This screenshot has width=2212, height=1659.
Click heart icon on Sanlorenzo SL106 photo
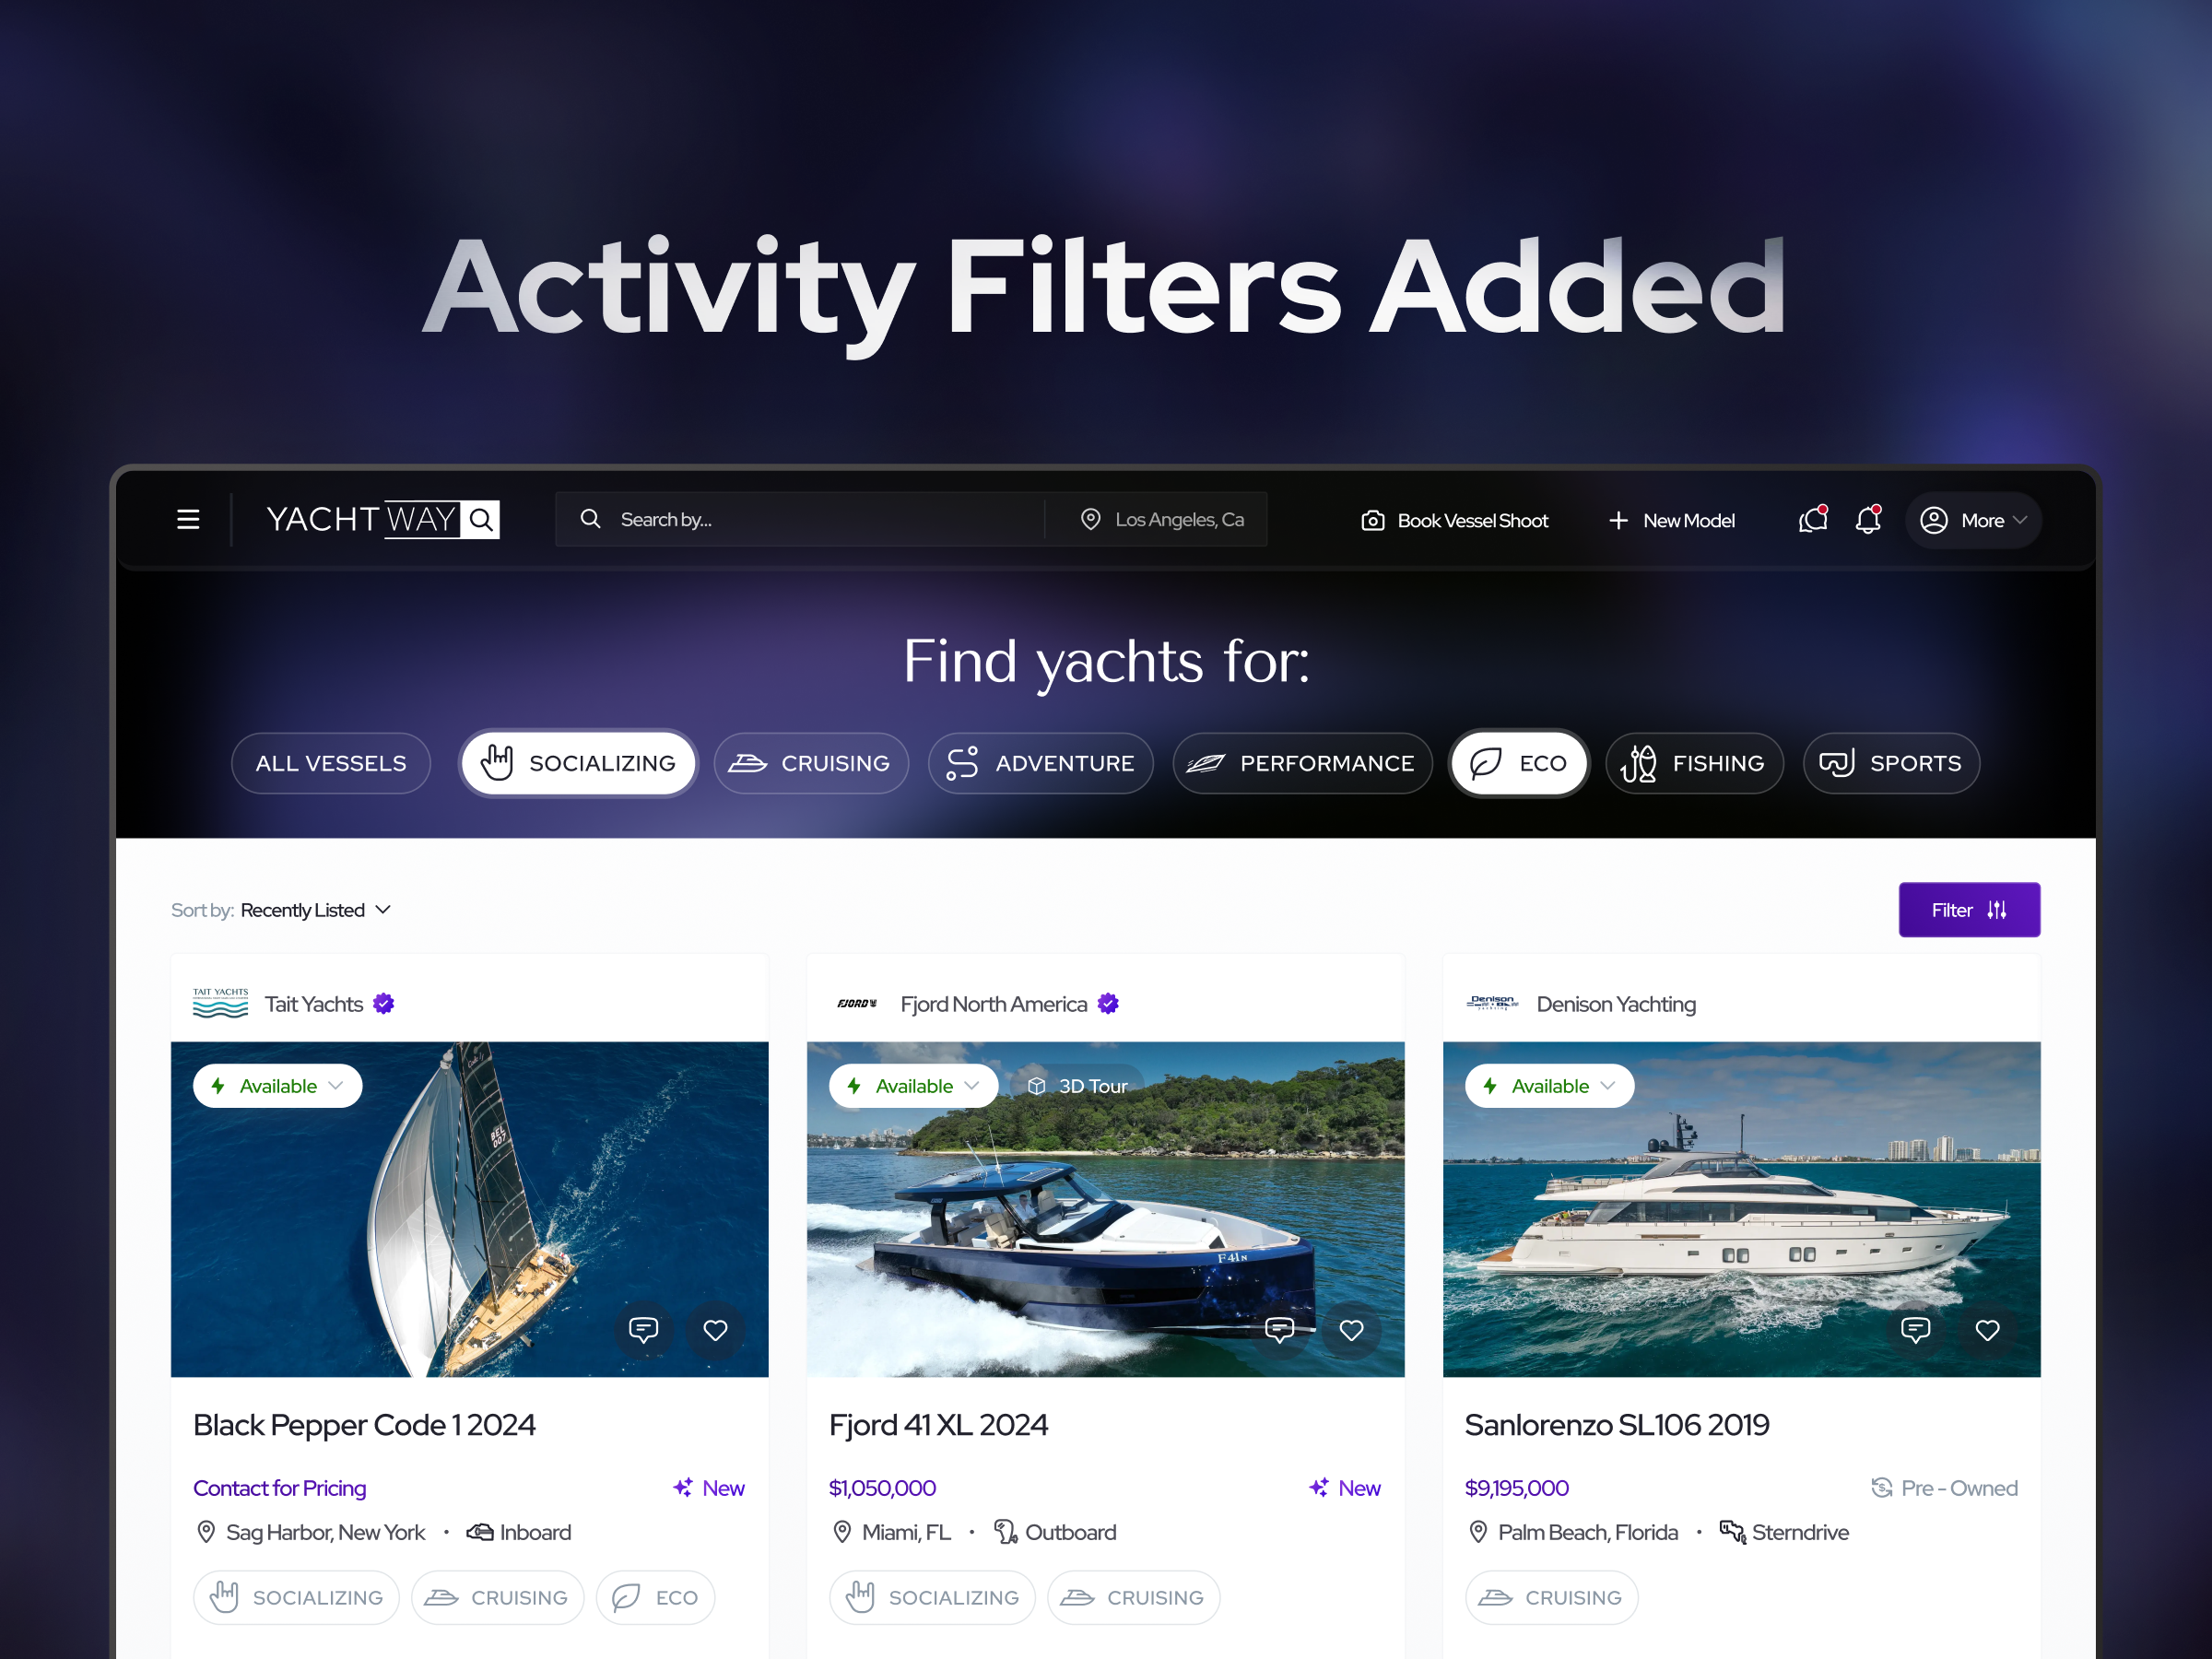click(1987, 1330)
